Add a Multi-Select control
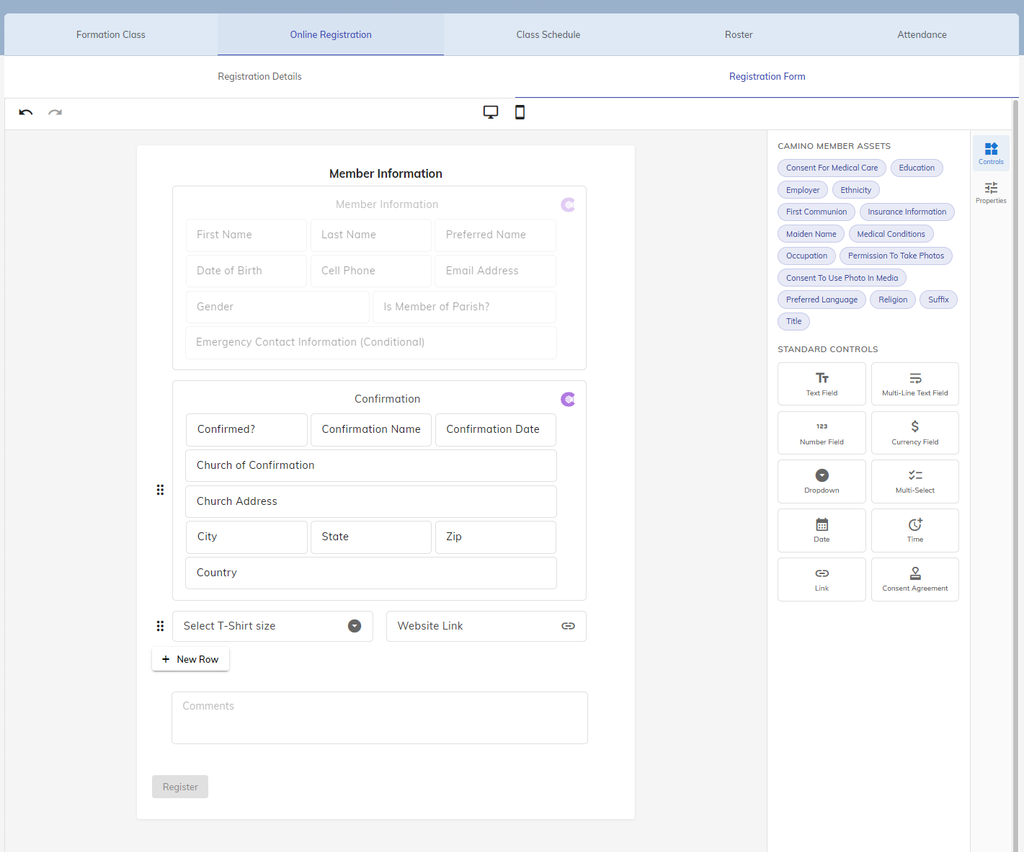 [915, 481]
